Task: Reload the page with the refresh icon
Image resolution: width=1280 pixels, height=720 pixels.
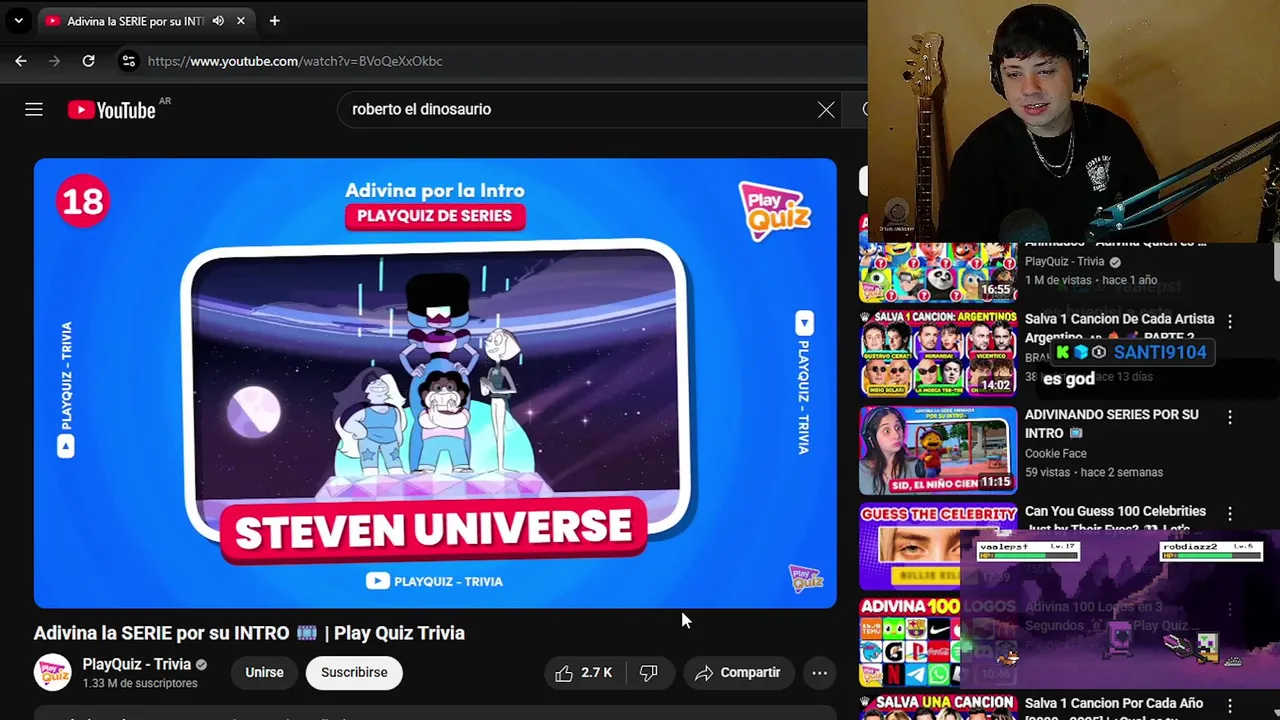Action: point(88,61)
